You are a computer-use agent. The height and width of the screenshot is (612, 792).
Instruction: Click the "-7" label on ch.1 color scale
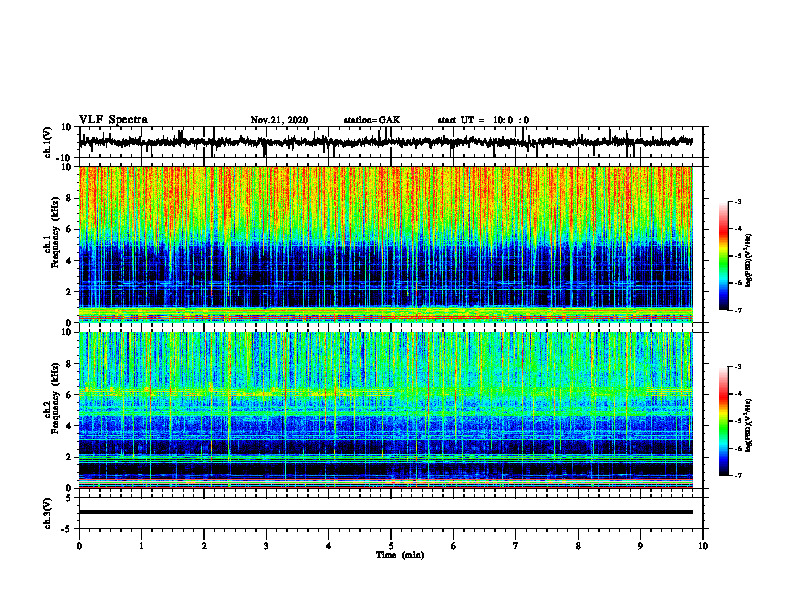(737, 310)
